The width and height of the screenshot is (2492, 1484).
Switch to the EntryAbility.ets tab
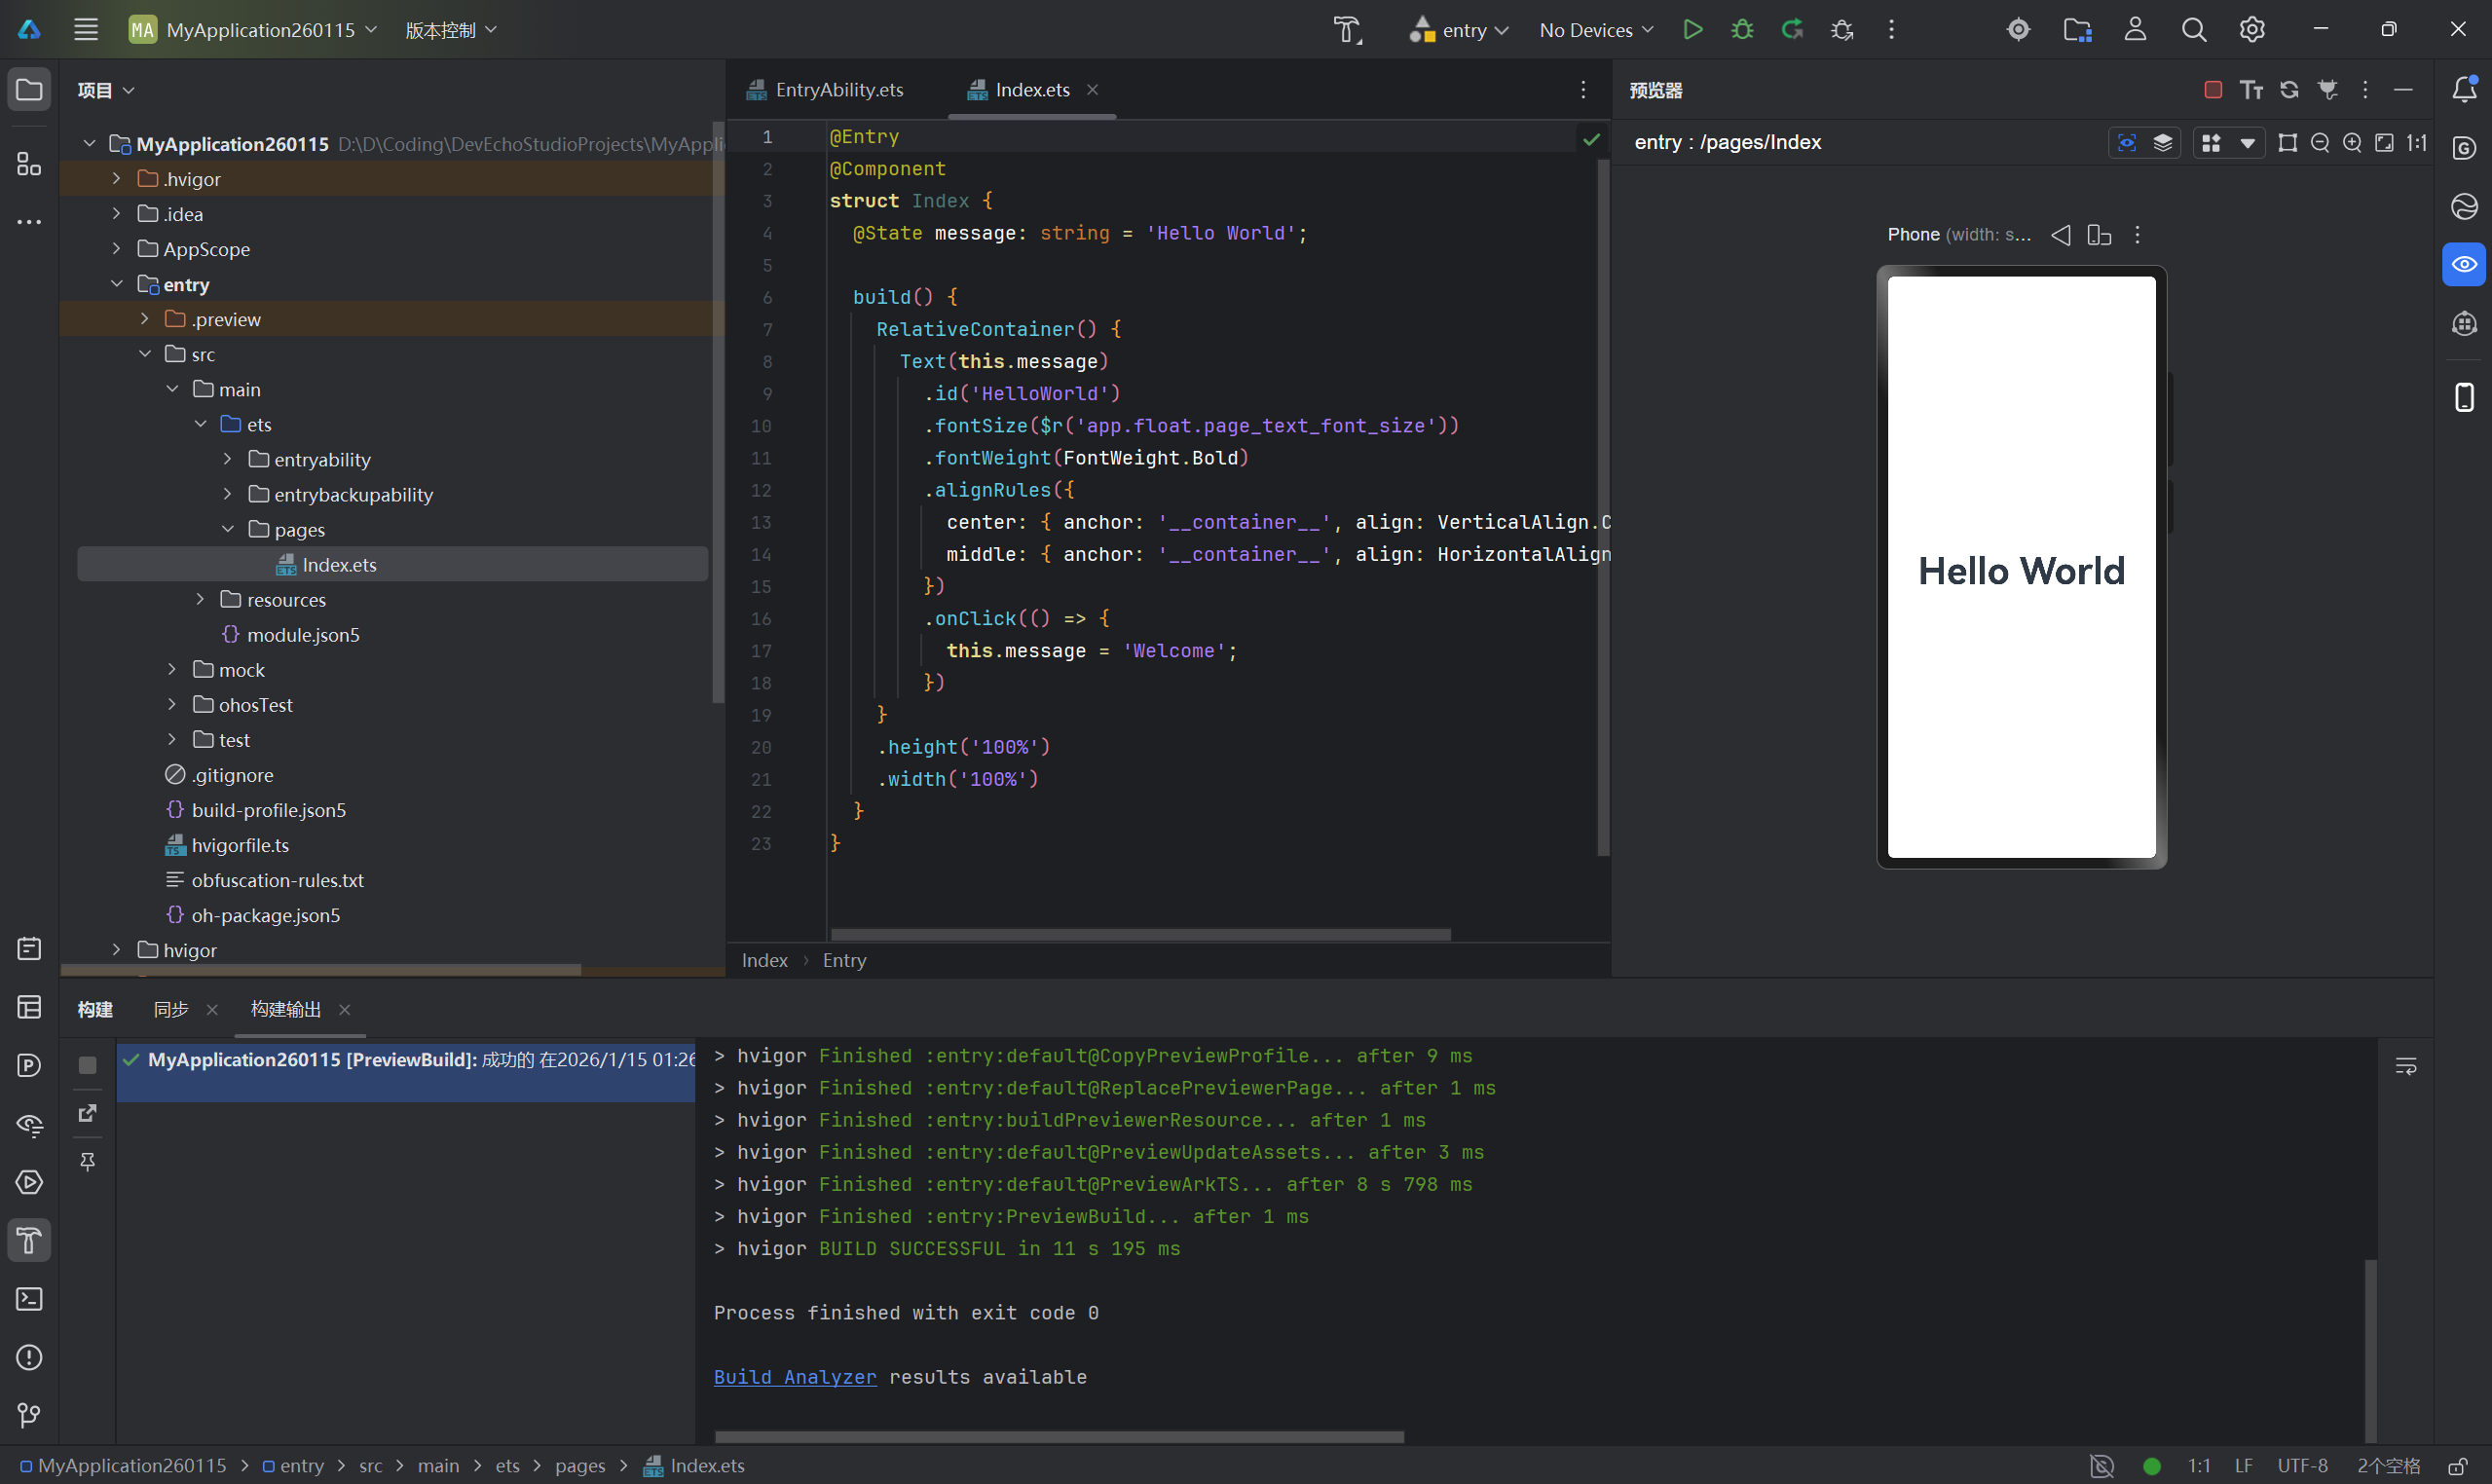(x=838, y=90)
